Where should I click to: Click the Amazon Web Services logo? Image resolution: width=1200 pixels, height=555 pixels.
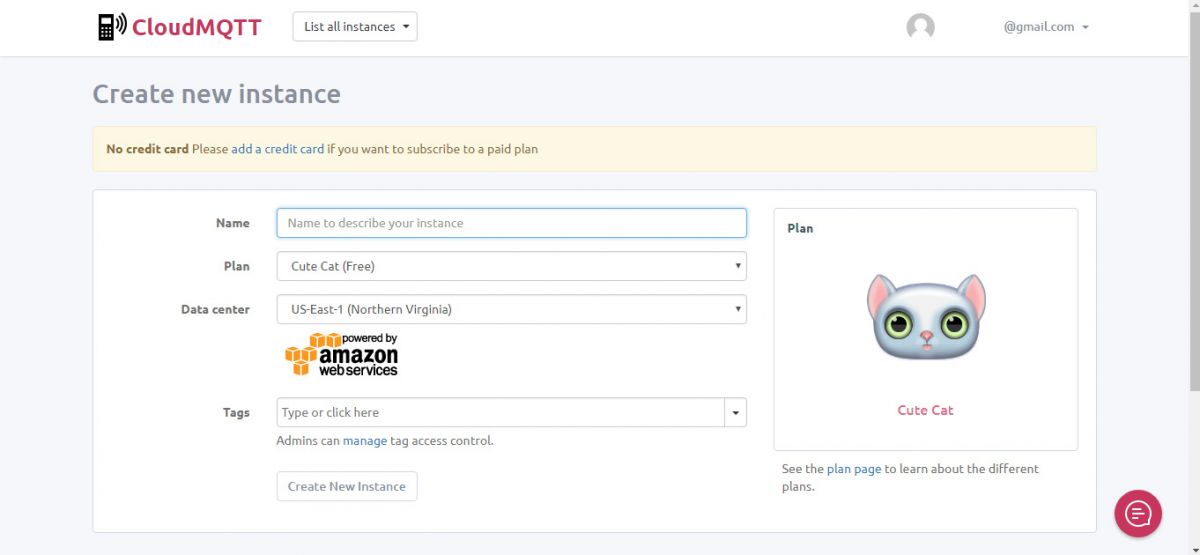[341, 355]
